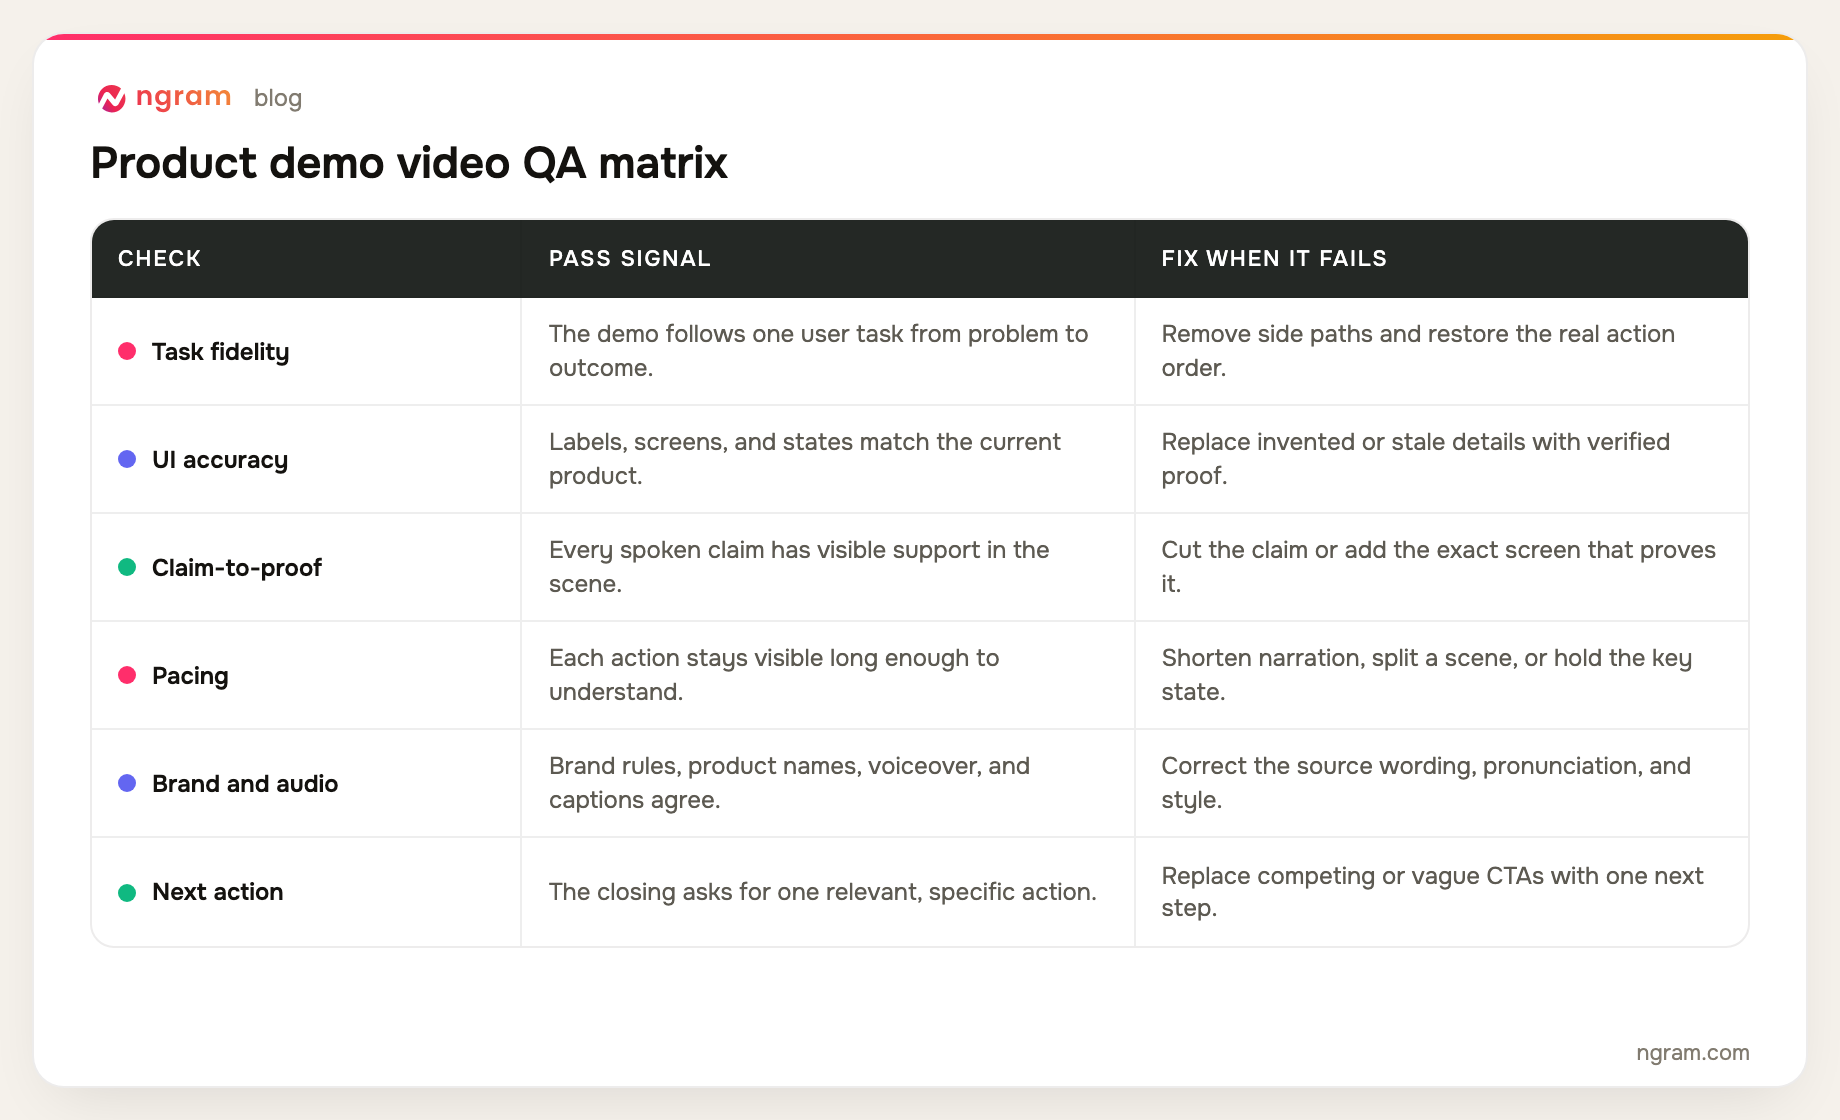
Task: Click the red dot beside Pacing
Action: pos(127,675)
